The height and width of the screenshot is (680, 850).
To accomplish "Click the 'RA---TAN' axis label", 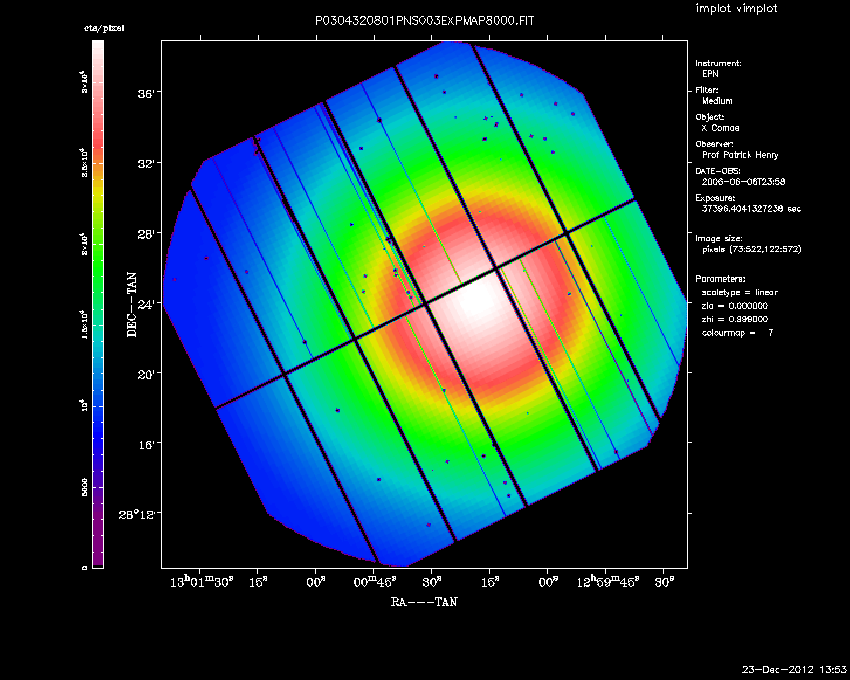I will pos(424,601).
